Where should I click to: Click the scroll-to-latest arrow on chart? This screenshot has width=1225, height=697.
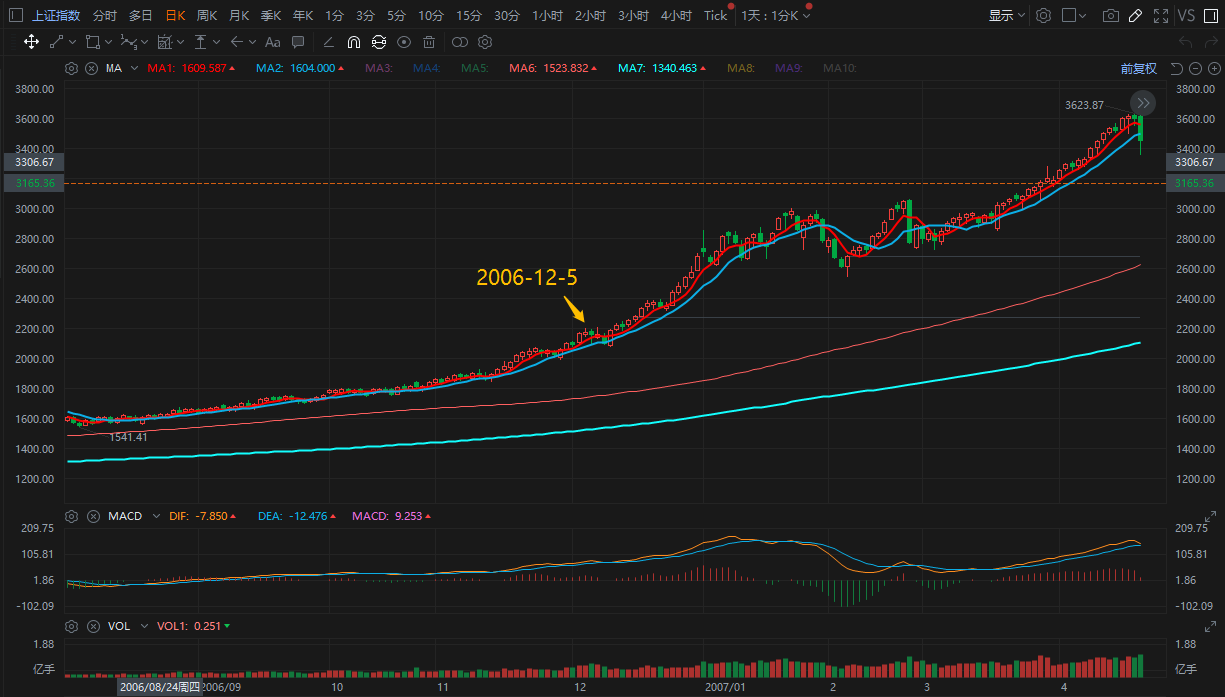click(1143, 102)
